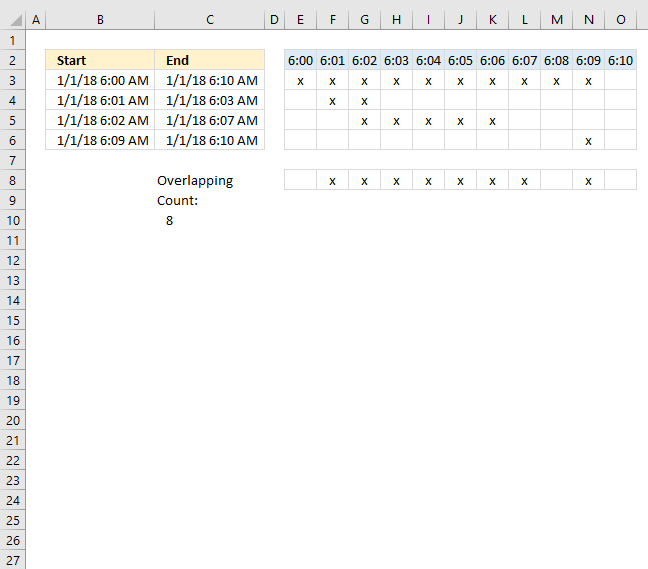Click the 6:03 time header cell
Viewport: 648px width, 569px height.
point(396,60)
